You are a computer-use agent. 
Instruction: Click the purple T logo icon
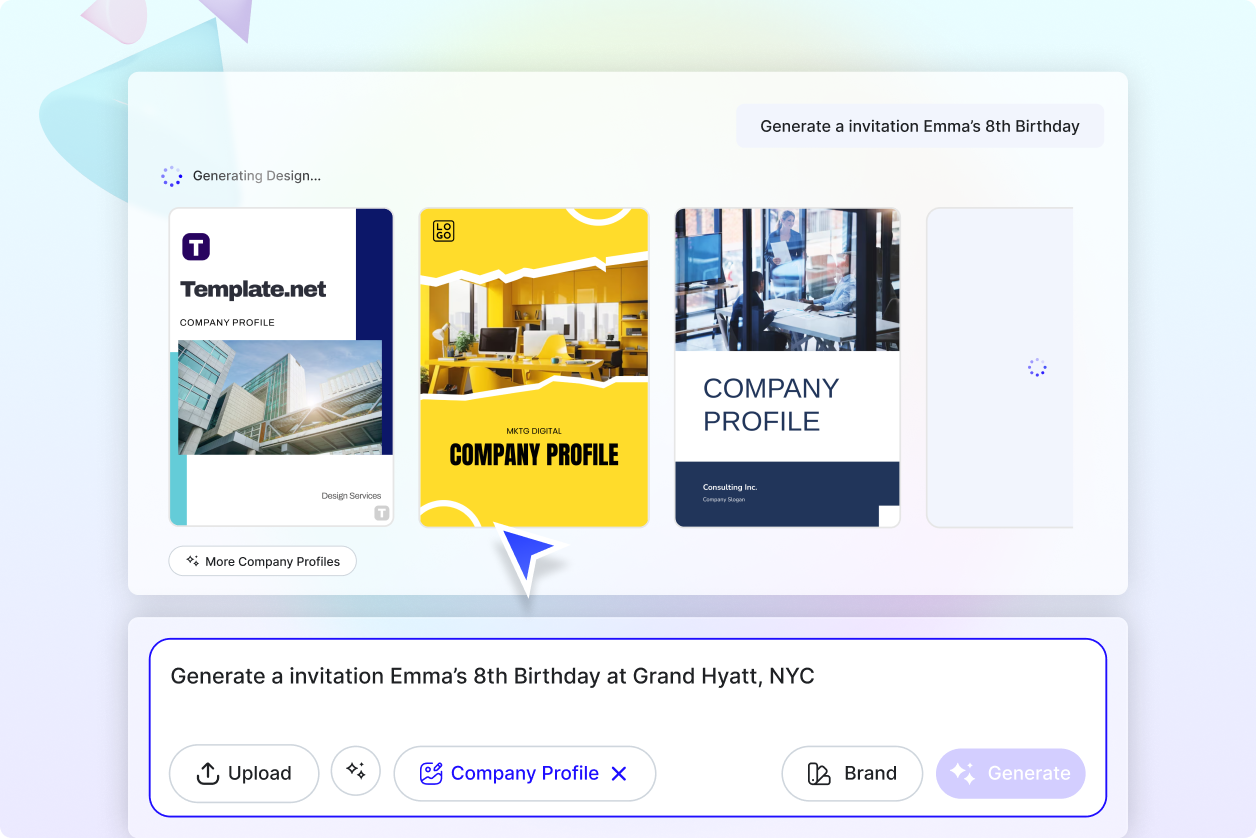click(196, 246)
